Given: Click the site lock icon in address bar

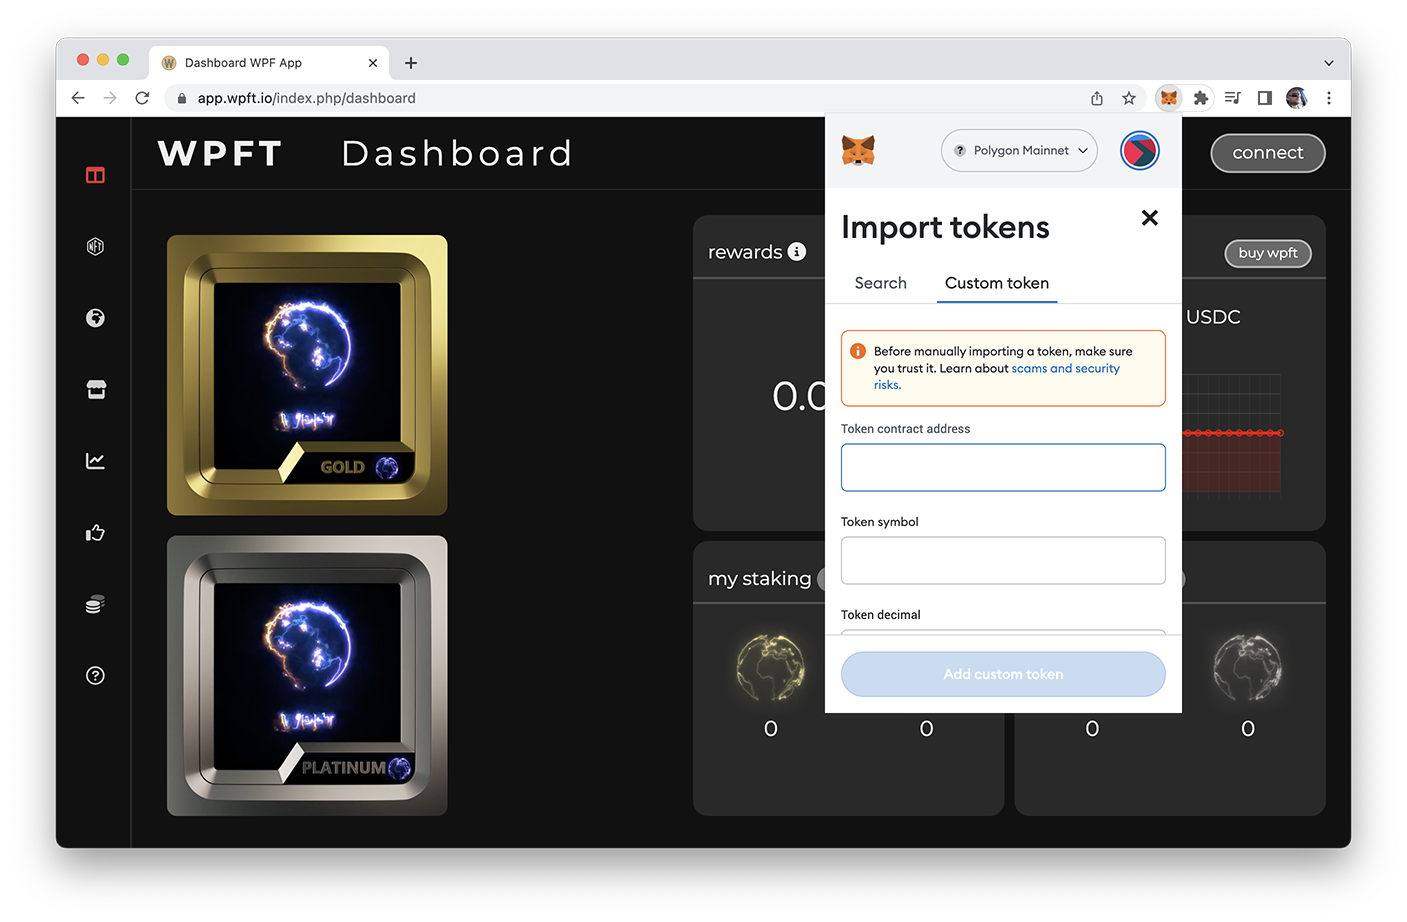Looking at the screenshot, I should click(182, 98).
